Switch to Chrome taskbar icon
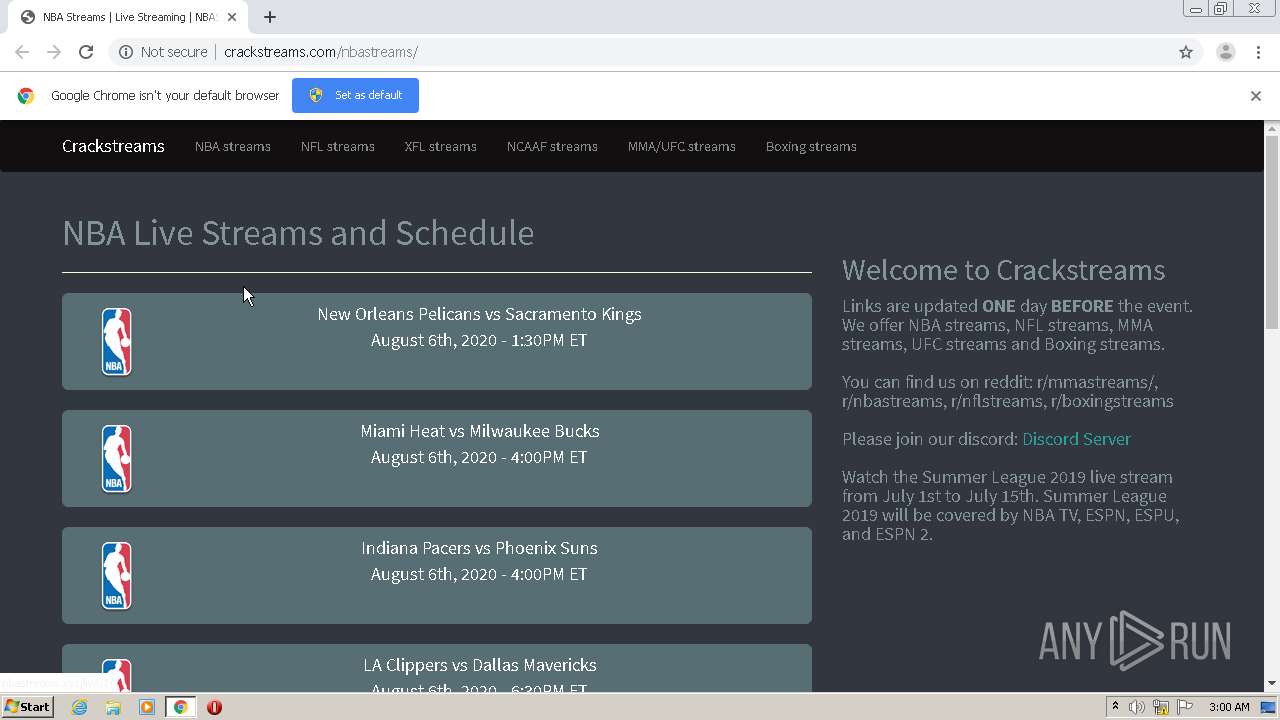Image resolution: width=1280 pixels, height=720 pixels. 181,707
